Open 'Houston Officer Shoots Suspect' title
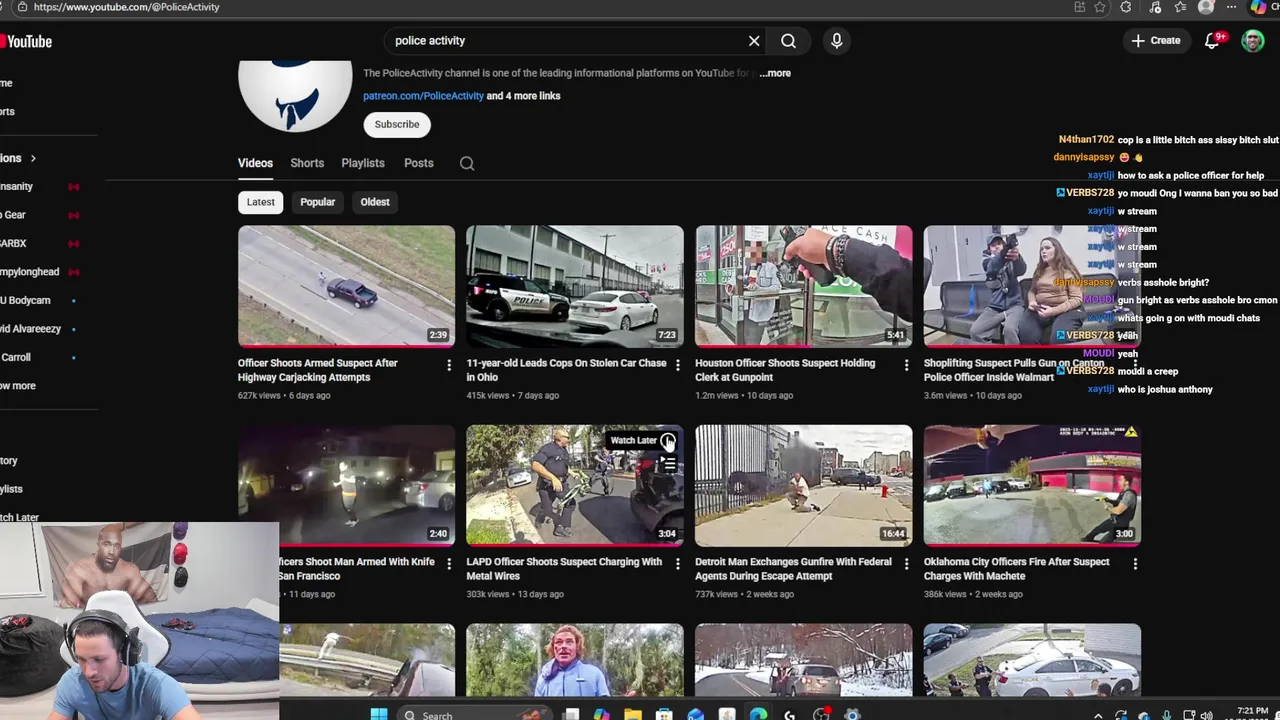The image size is (1280, 720). (785, 370)
